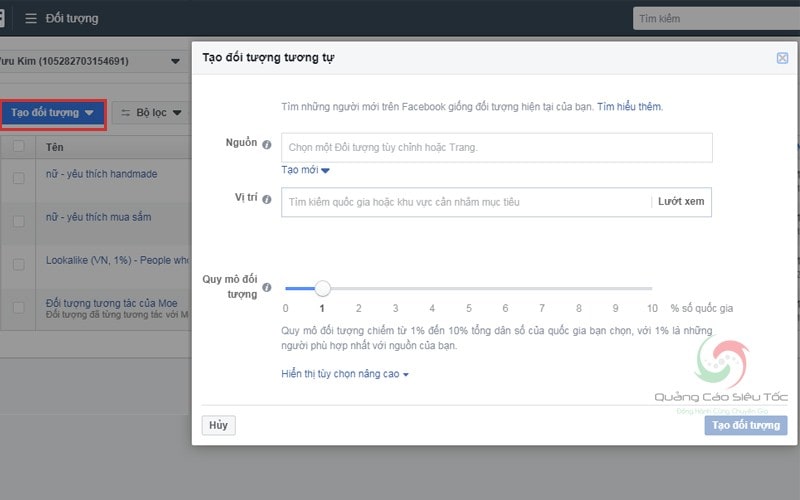
Task: Open Đối tượng tương tác của Moe audience
Action: [x=112, y=303]
